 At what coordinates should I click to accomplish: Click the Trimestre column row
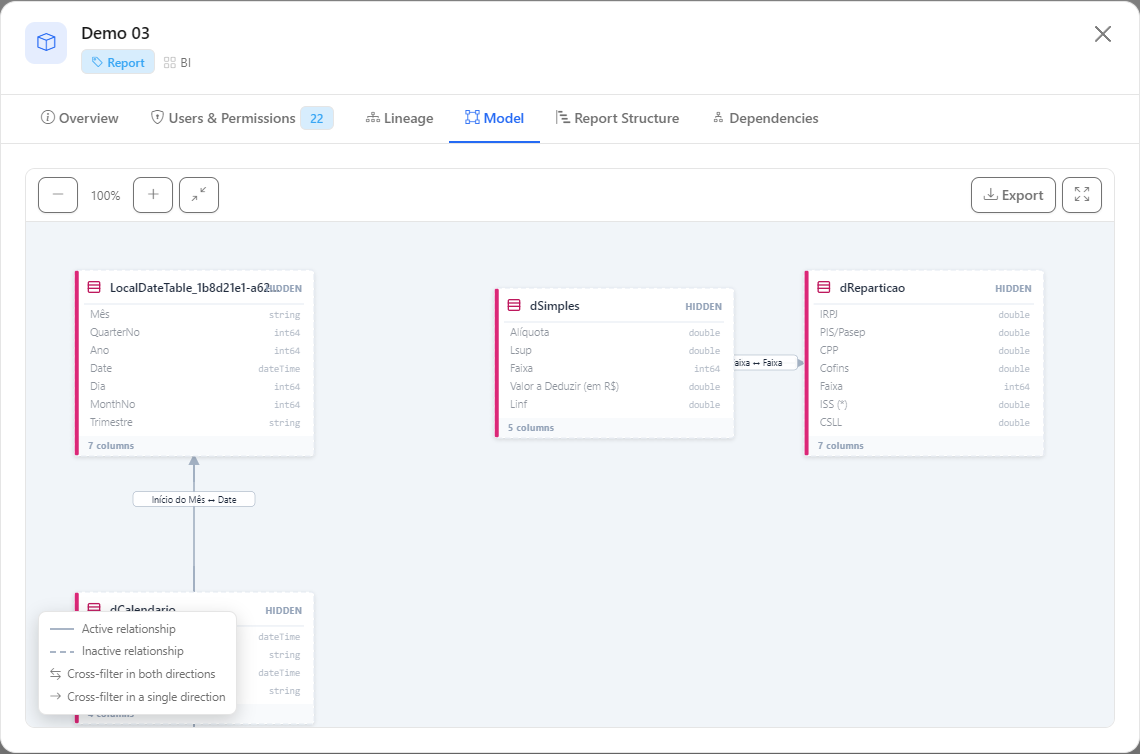[x=195, y=422]
